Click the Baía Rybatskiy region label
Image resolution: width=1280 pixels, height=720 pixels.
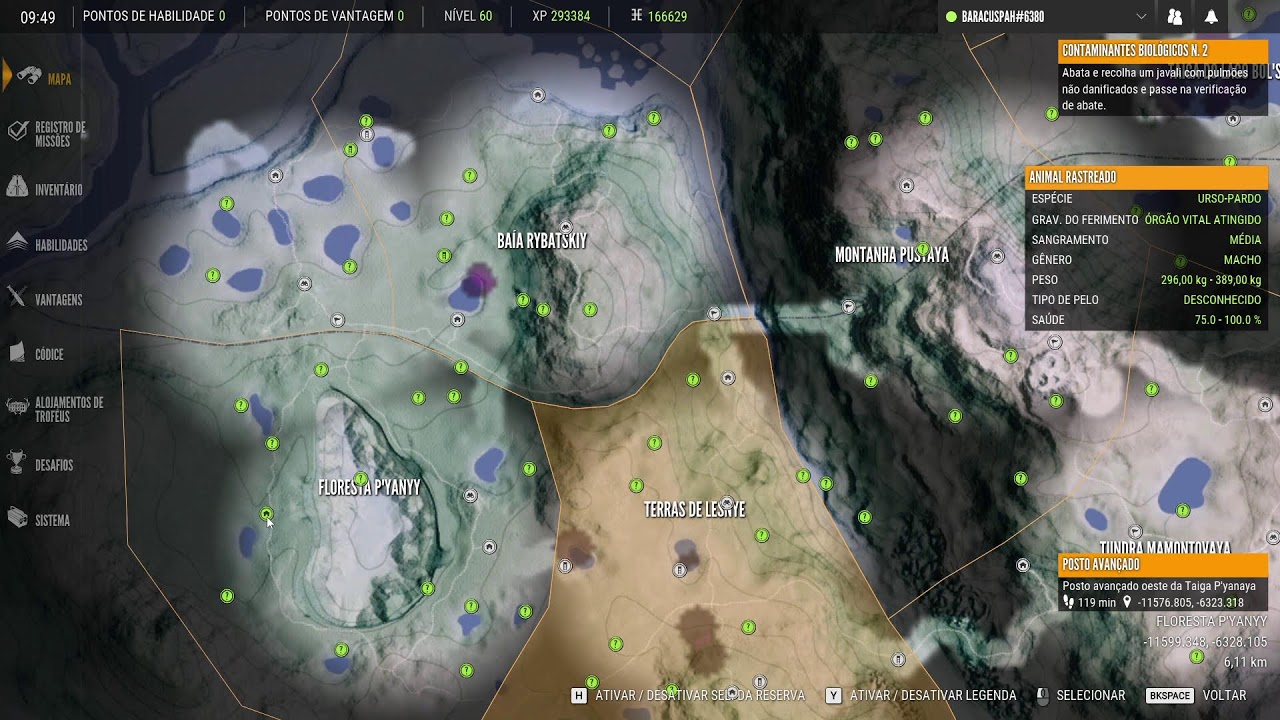tap(542, 241)
